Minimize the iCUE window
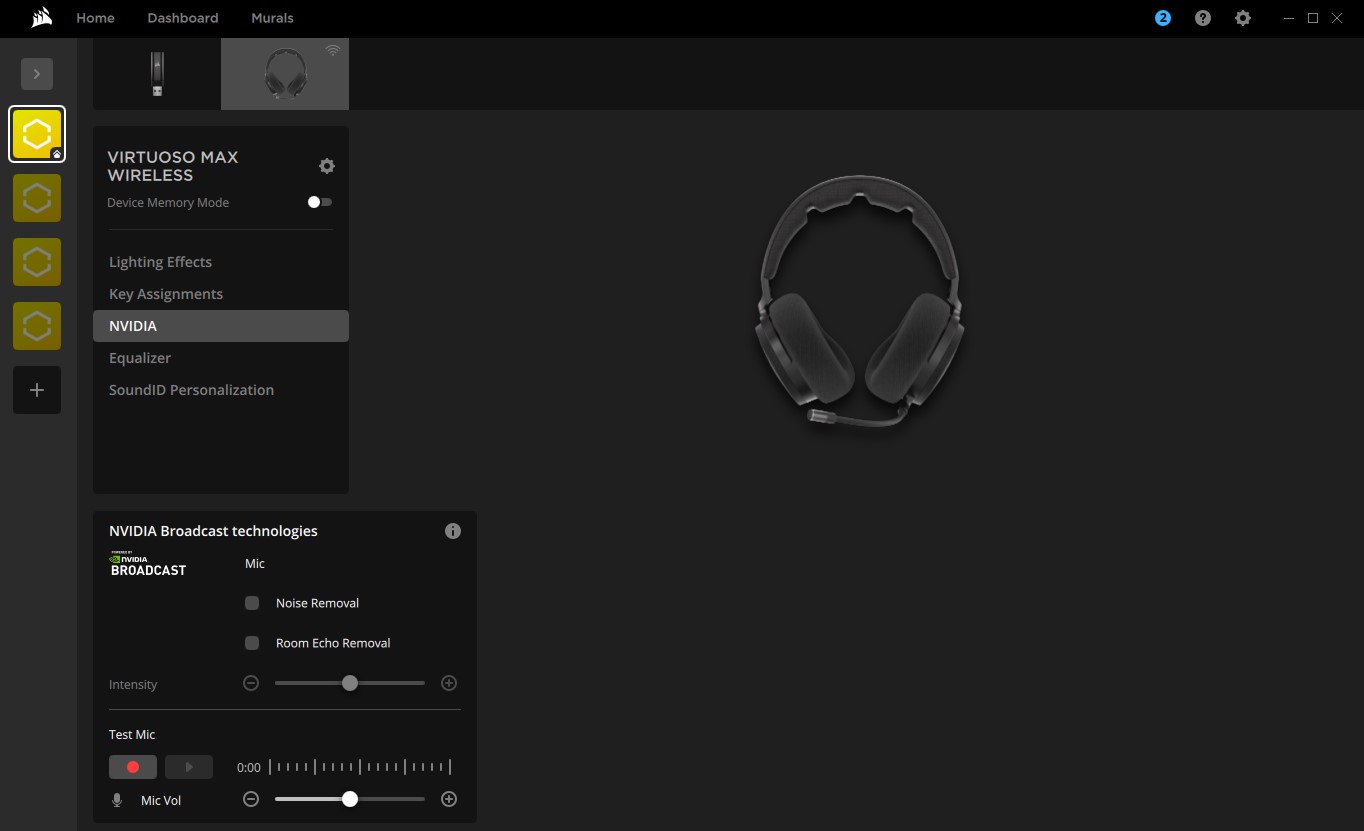 (1289, 18)
